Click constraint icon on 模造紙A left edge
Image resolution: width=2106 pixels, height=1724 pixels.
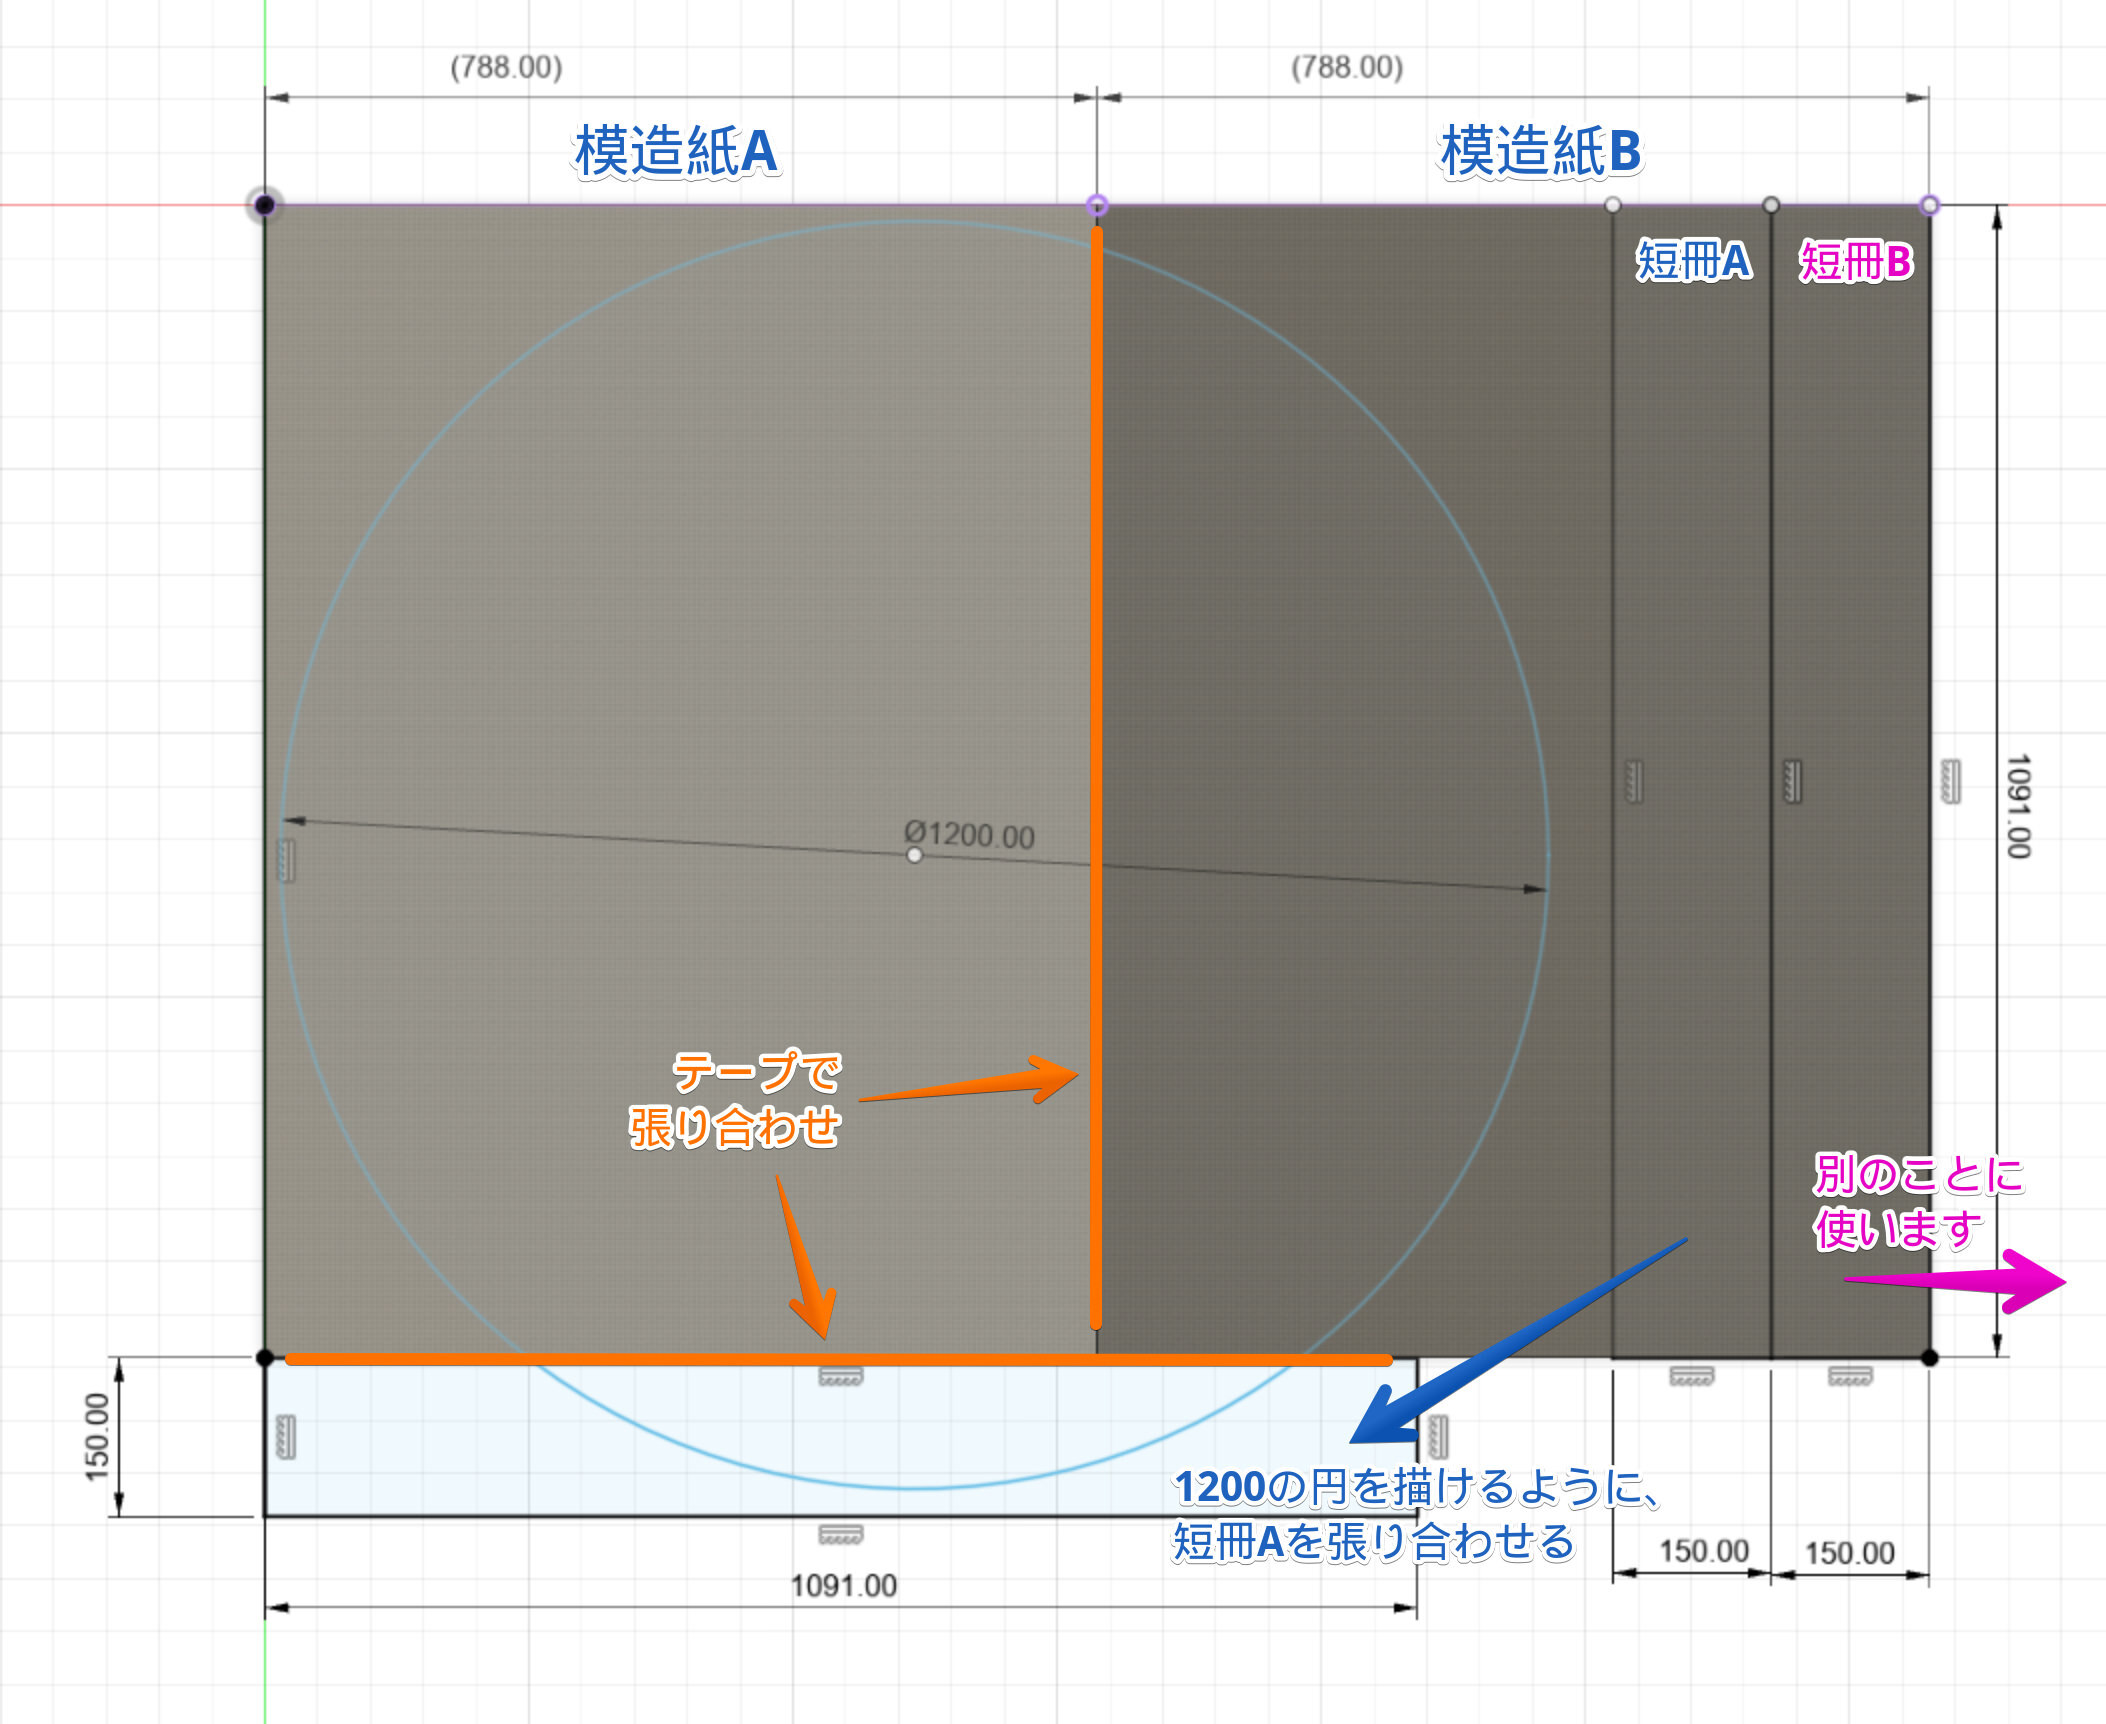(x=286, y=860)
